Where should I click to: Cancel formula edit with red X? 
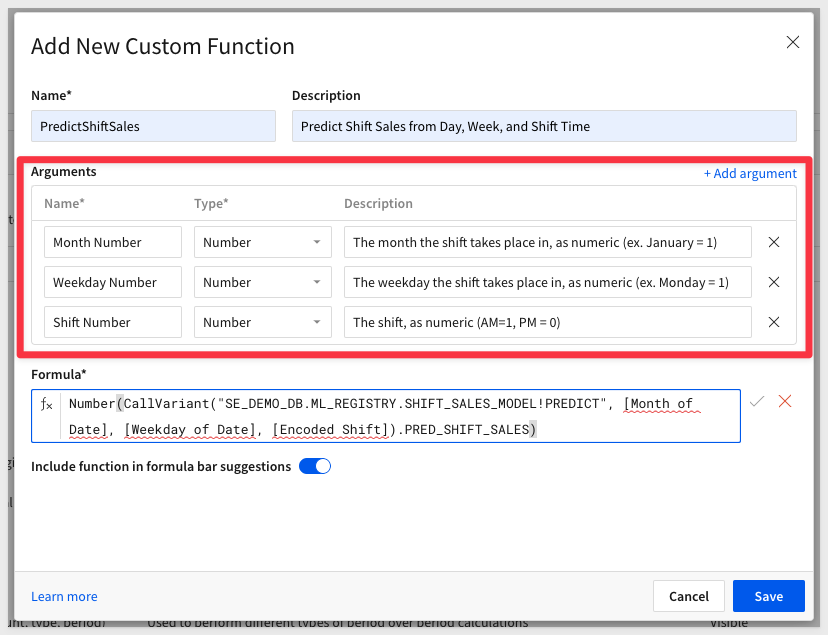pyautogui.click(x=785, y=401)
